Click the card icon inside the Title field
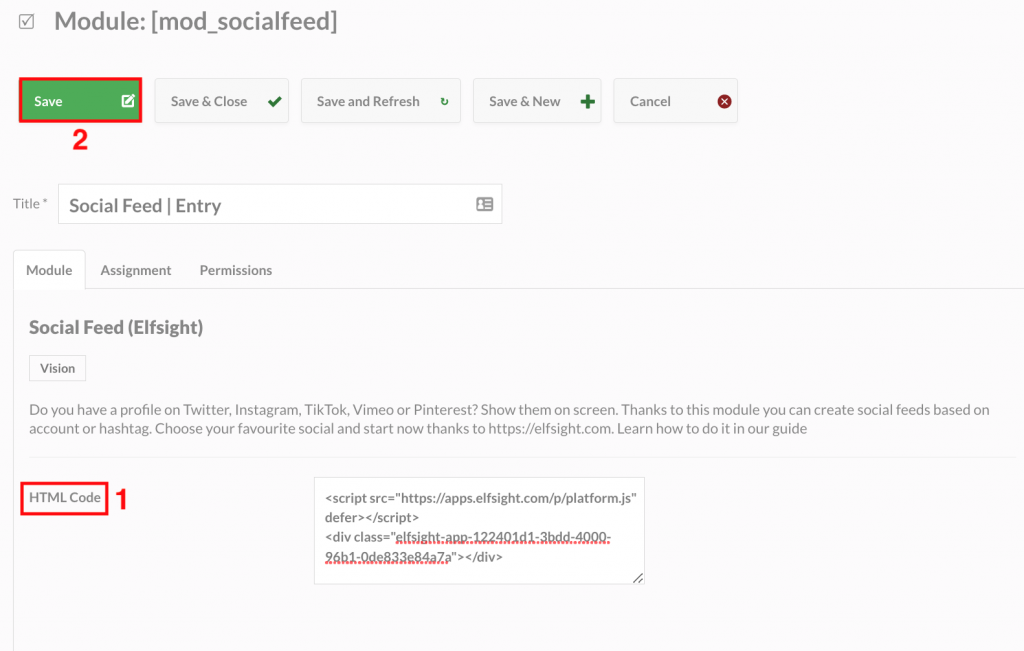1024x651 pixels. tap(485, 204)
